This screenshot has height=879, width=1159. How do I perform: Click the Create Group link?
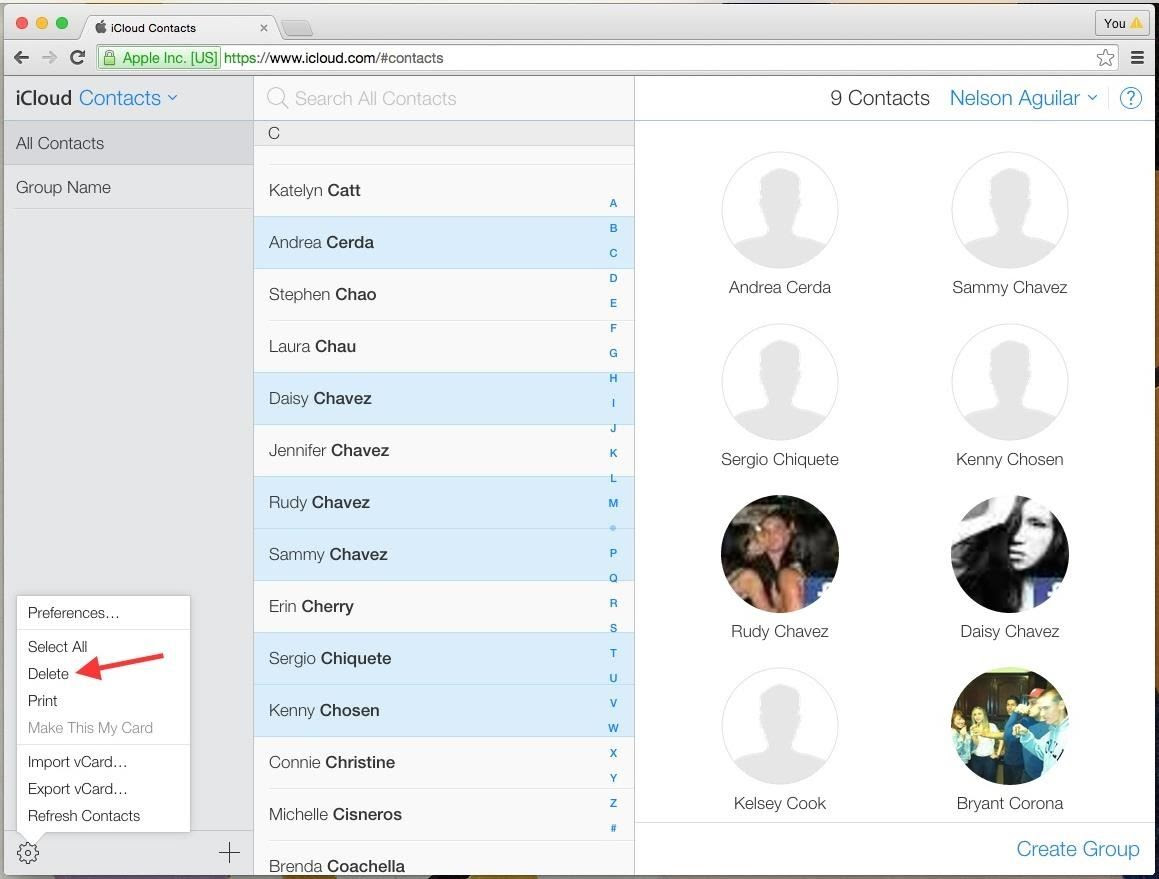coord(1077,849)
